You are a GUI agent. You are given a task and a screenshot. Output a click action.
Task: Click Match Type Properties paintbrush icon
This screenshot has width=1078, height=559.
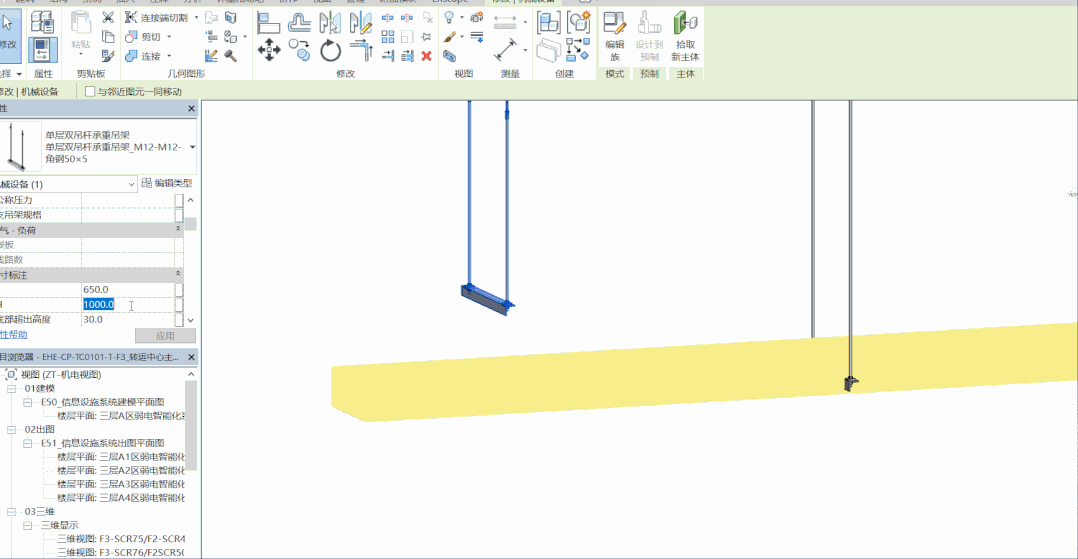click(x=108, y=56)
